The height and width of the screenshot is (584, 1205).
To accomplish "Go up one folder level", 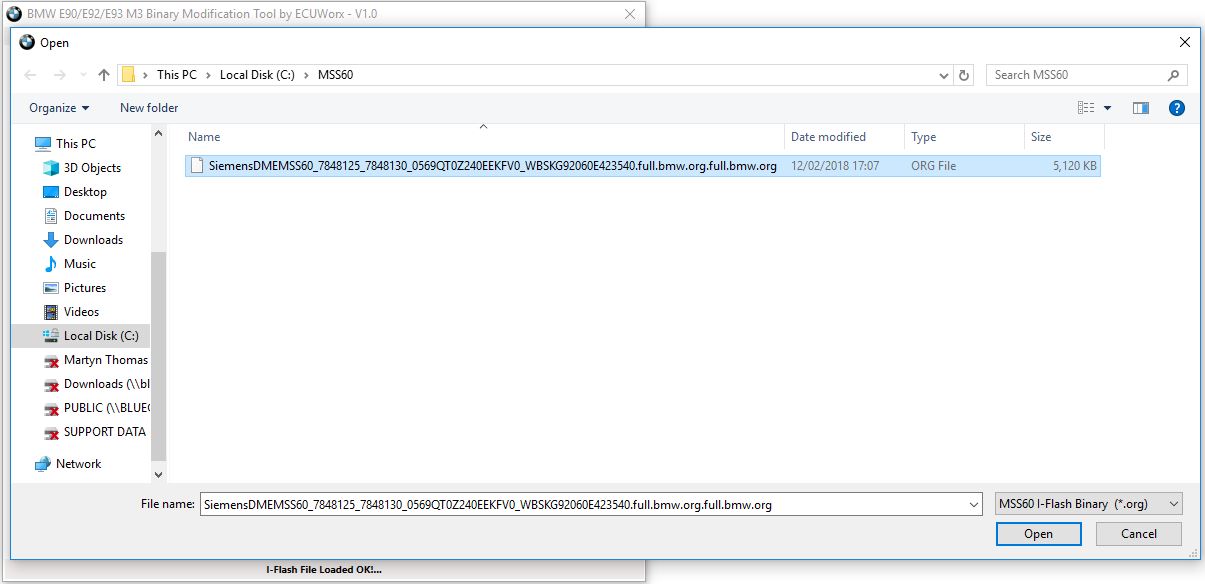I will (x=104, y=75).
